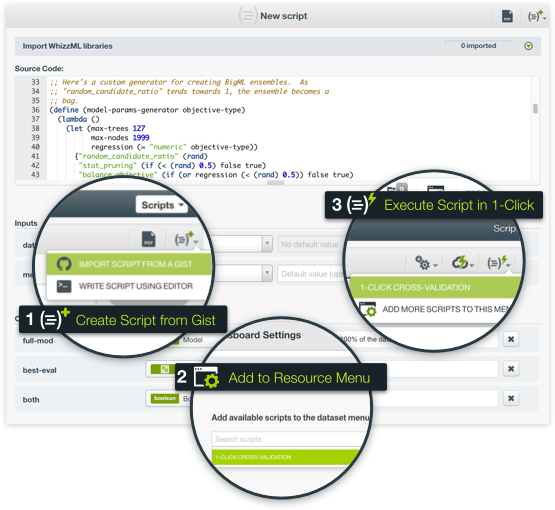Click the "Default value (opt" input field

(311, 274)
